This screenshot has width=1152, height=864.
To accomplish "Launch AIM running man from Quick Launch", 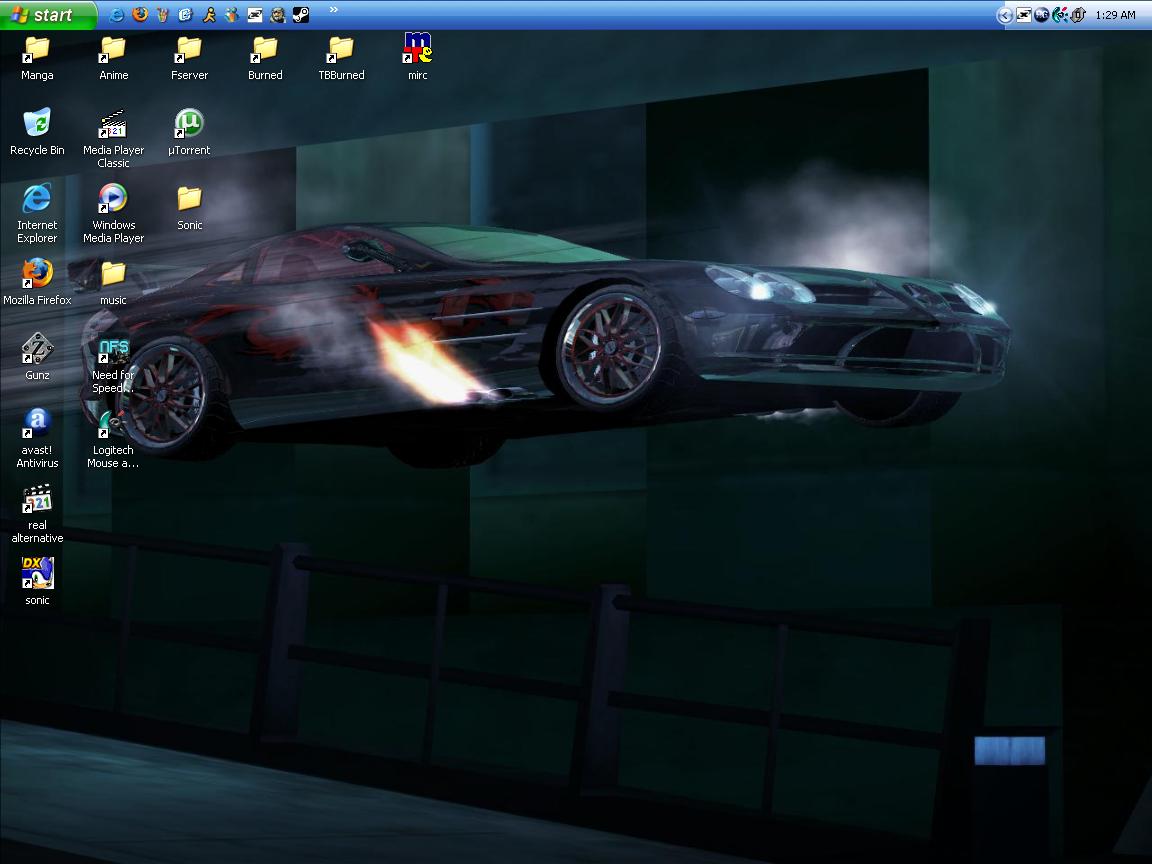I will coord(209,15).
